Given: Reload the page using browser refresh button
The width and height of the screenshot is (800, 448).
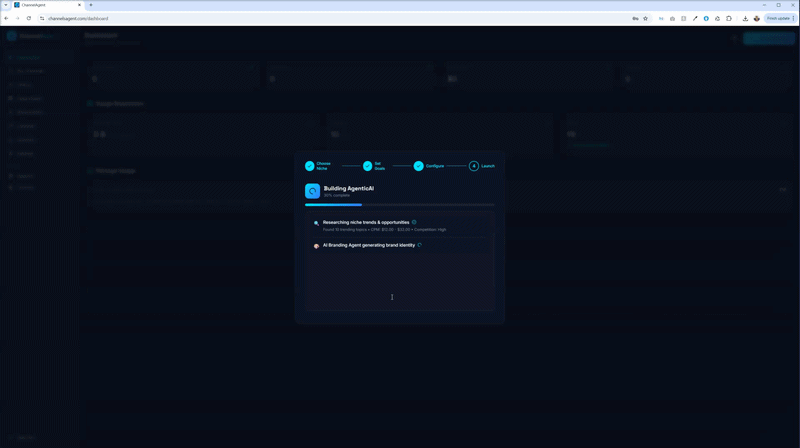Looking at the screenshot, I should click(x=29, y=18).
